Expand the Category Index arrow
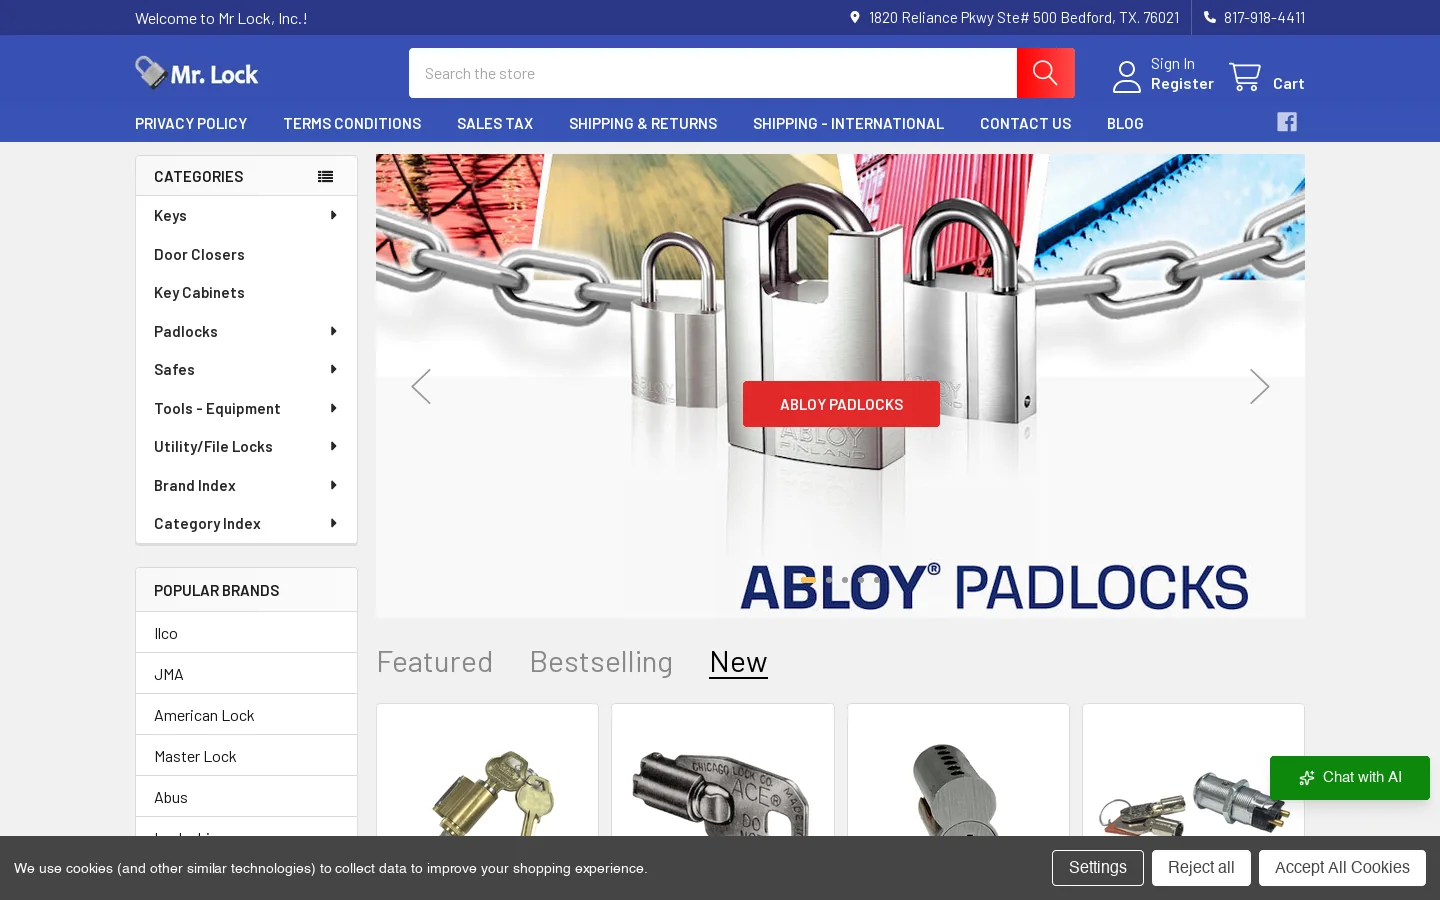This screenshot has width=1440, height=900. (x=333, y=523)
